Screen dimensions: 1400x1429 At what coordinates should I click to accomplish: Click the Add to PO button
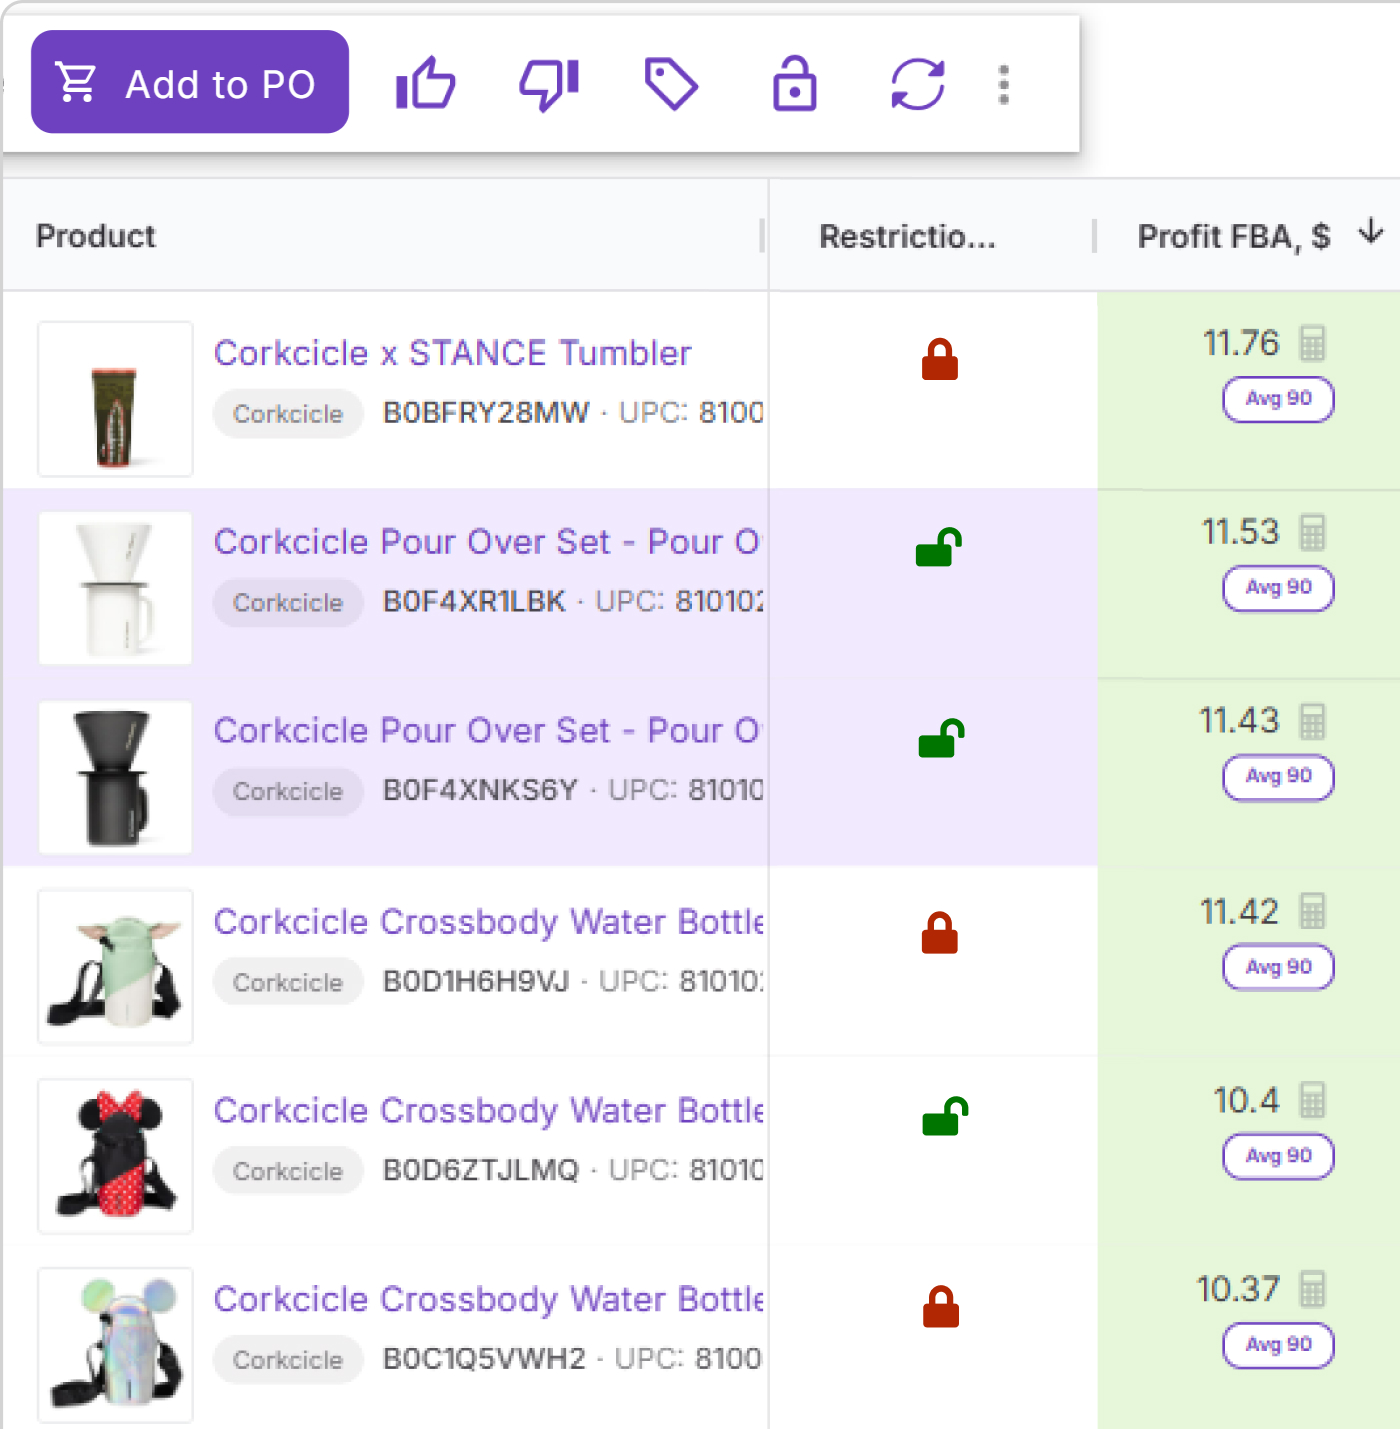coord(190,82)
